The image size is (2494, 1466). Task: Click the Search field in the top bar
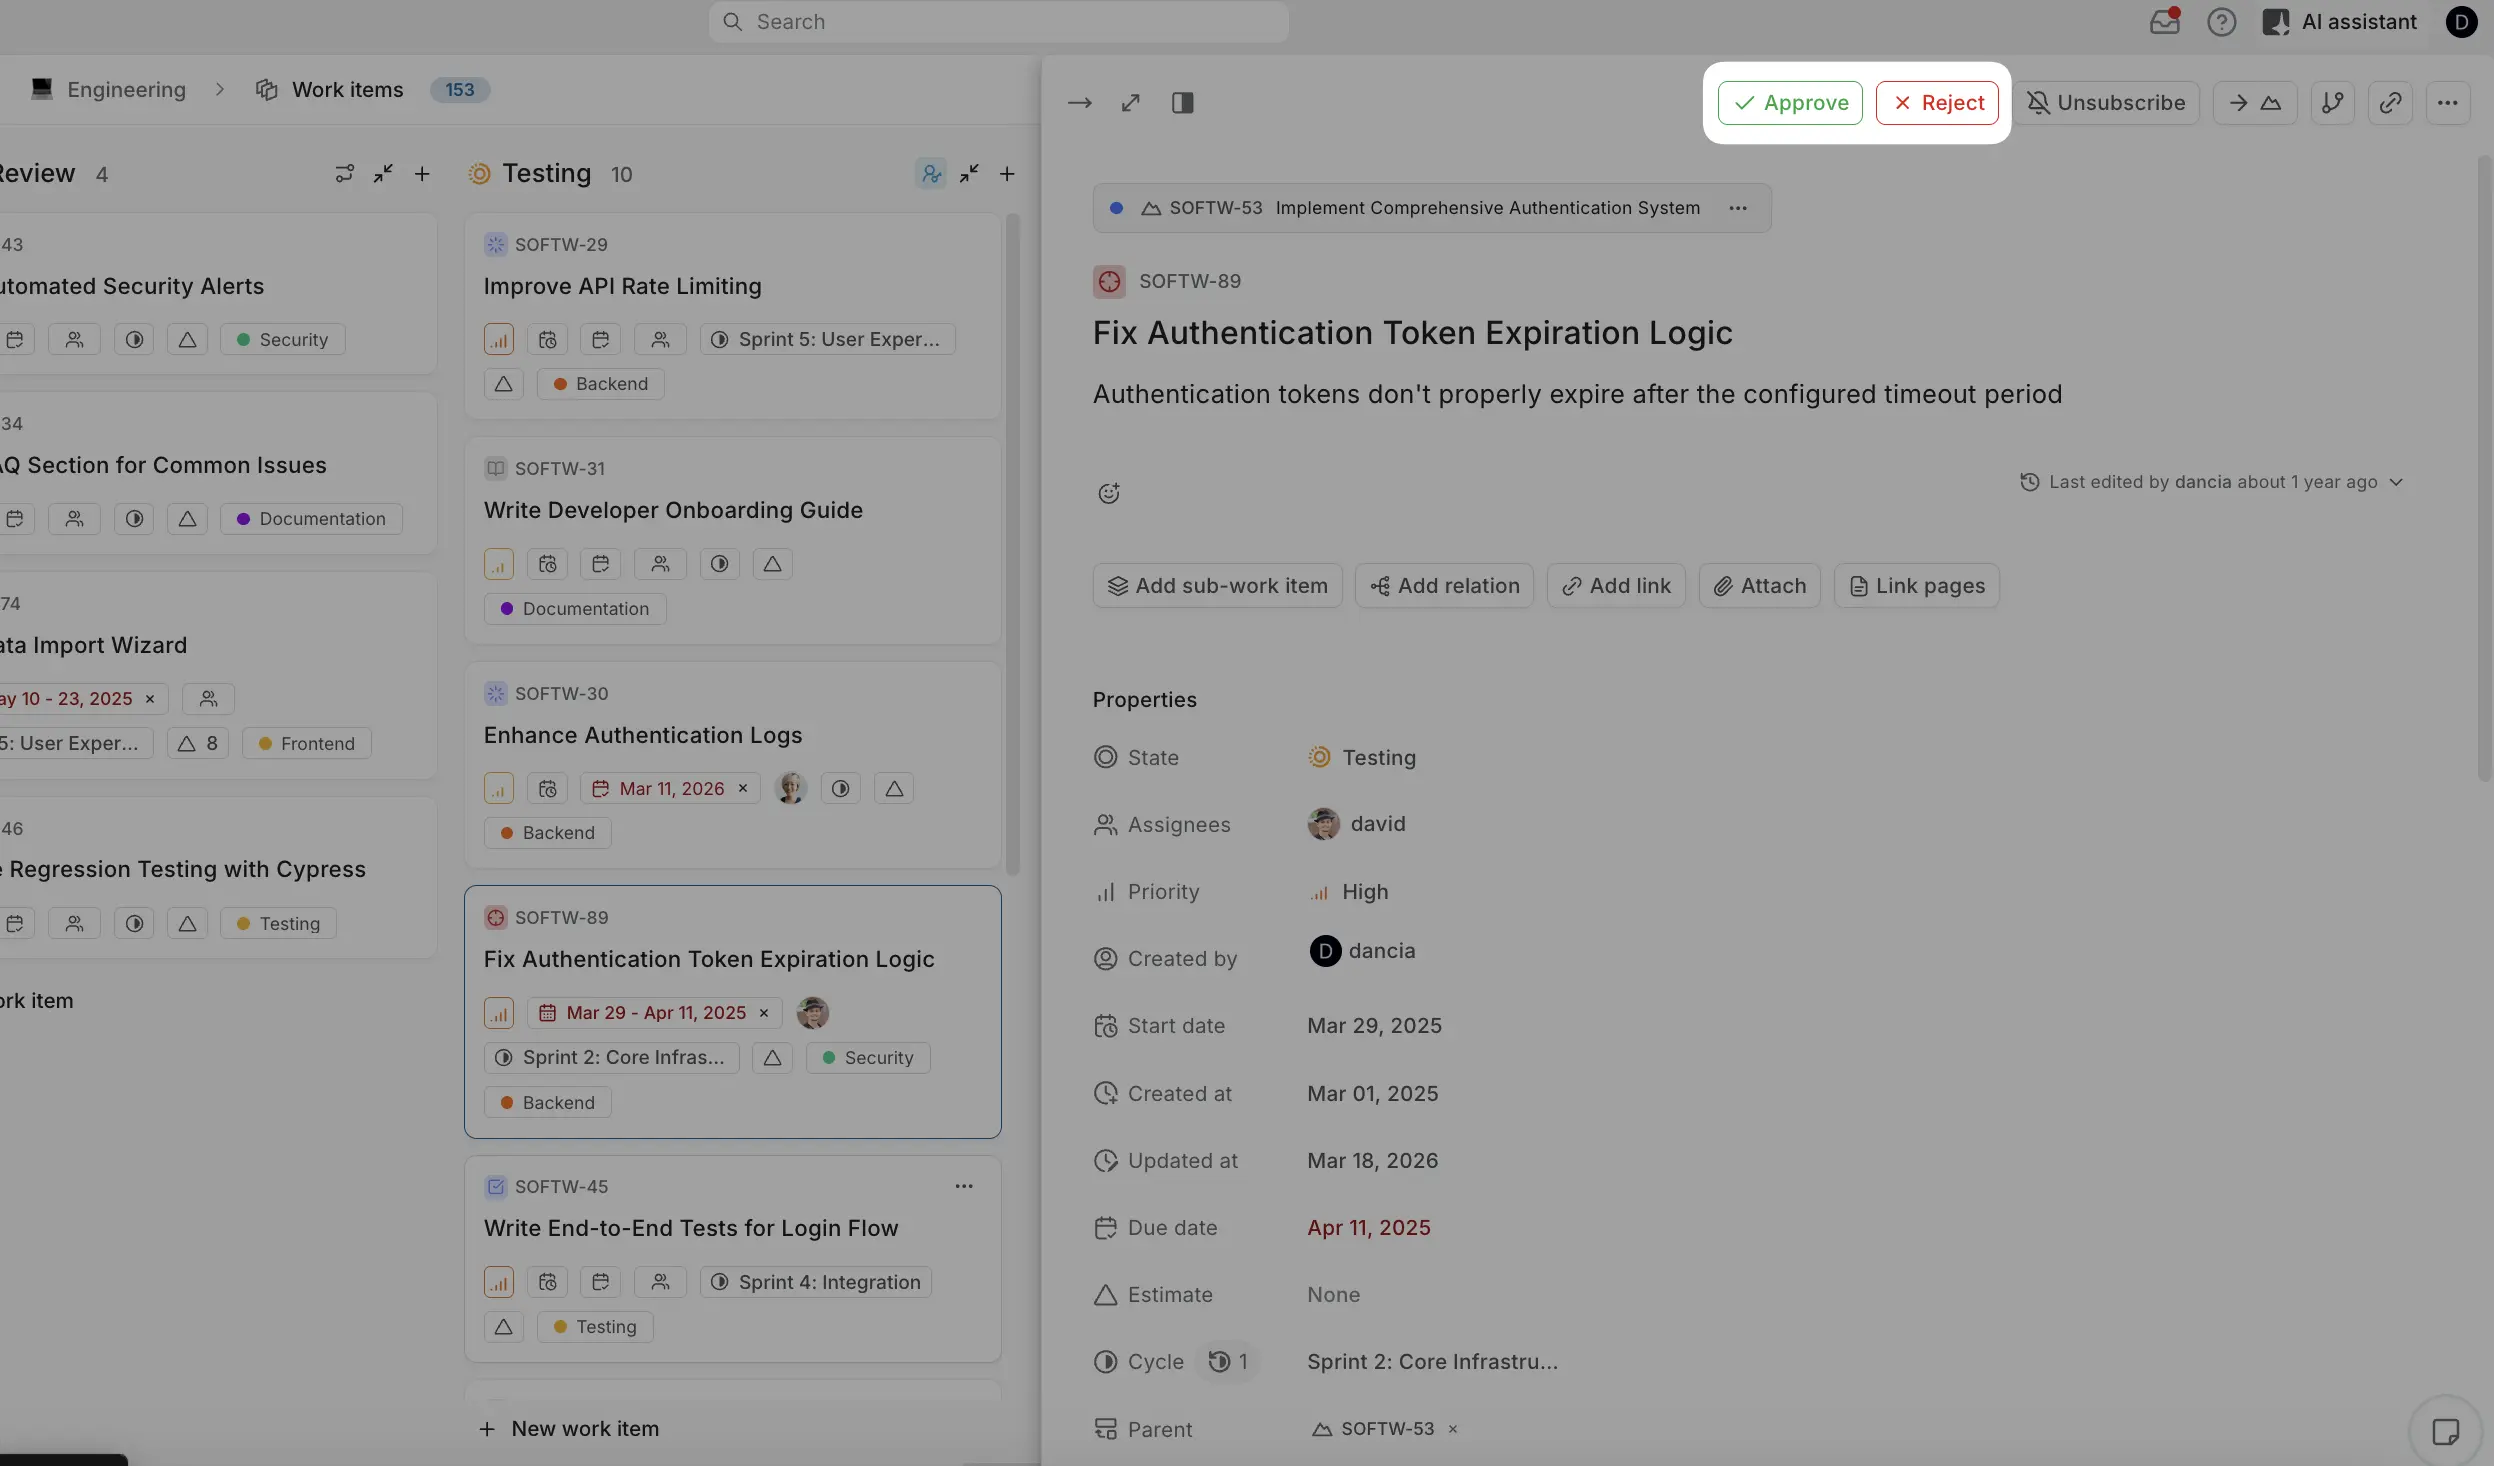click(x=997, y=21)
